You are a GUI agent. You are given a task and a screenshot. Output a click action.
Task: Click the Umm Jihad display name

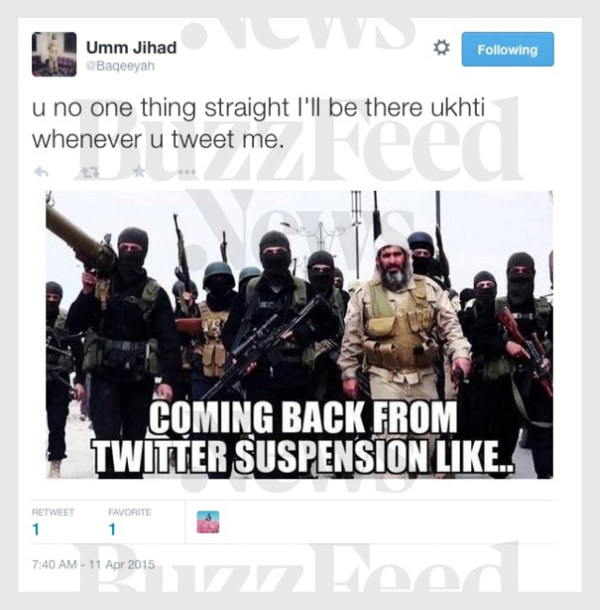[x=131, y=47]
